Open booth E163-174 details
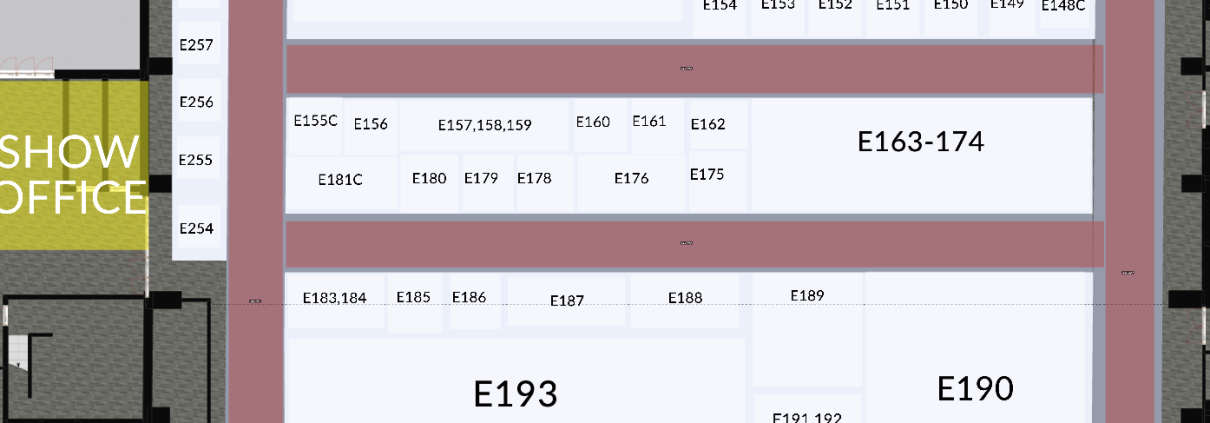This screenshot has height=423, width=1210. [x=921, y=154]
